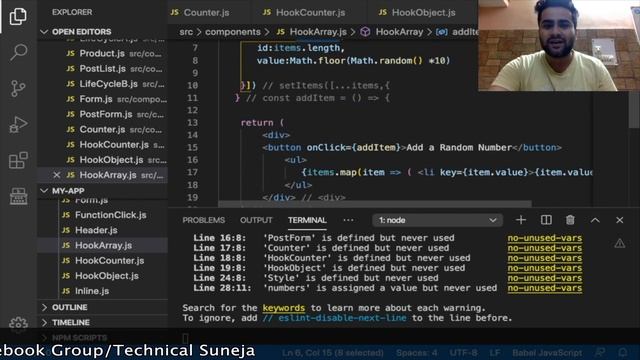Click the UTF-8 encoding status entry
This screenshot has height=360, width=640.
[x=463, y=352]
